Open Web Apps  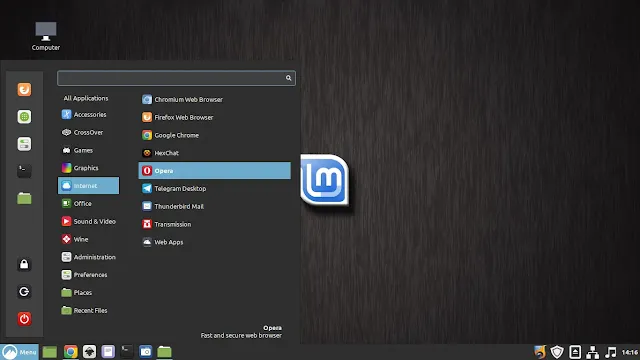[215, 242]
